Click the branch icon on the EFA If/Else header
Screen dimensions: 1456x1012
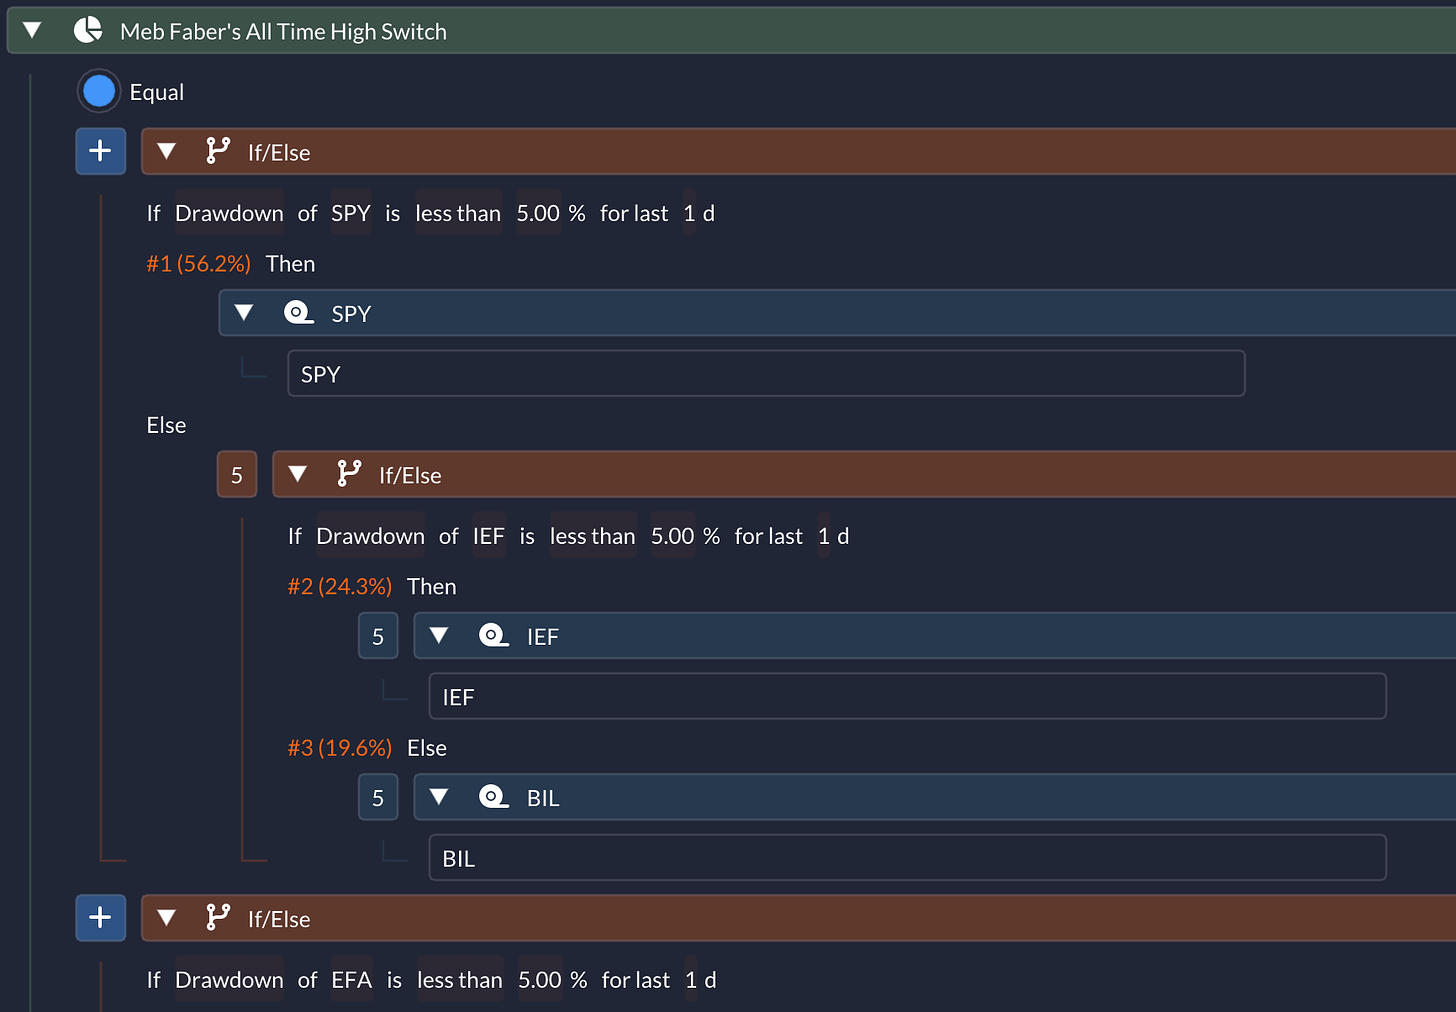tap(217, 918)
